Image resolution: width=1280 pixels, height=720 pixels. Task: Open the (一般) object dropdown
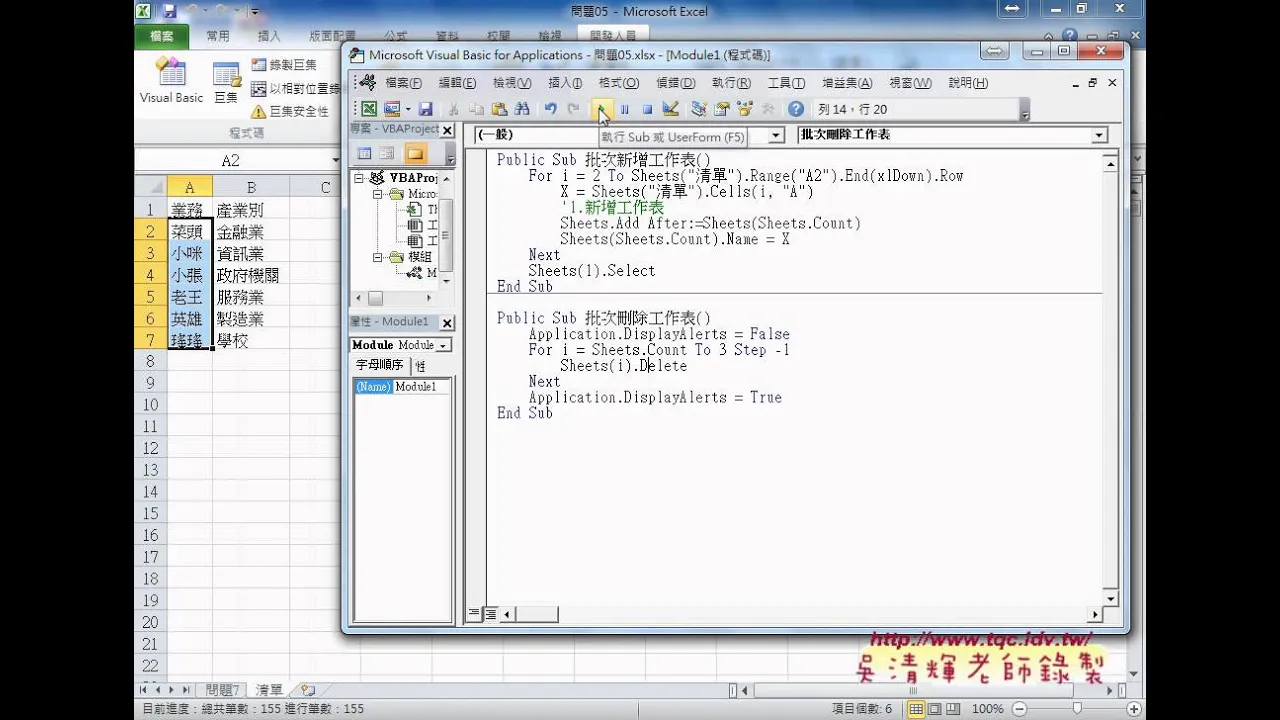(x=776, y=135)
